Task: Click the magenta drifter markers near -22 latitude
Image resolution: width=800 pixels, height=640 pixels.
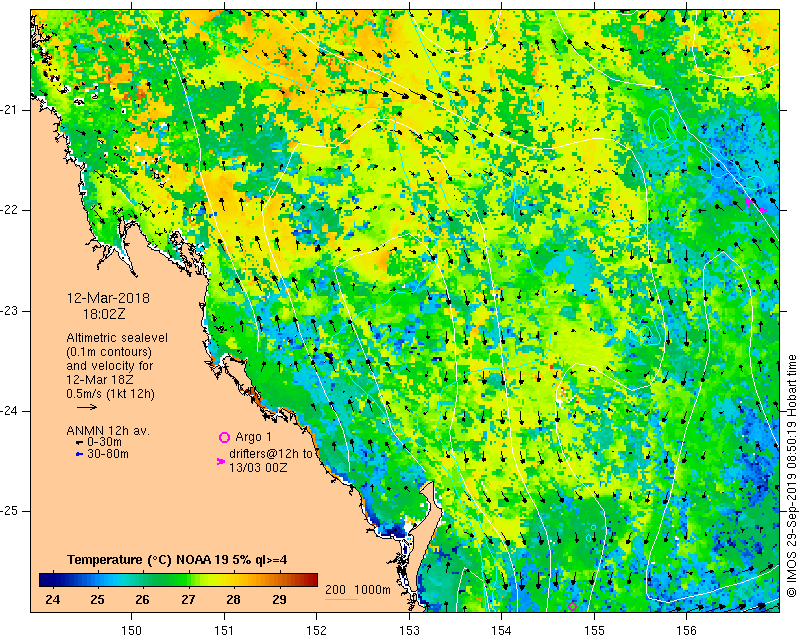Action: (755, 206)
